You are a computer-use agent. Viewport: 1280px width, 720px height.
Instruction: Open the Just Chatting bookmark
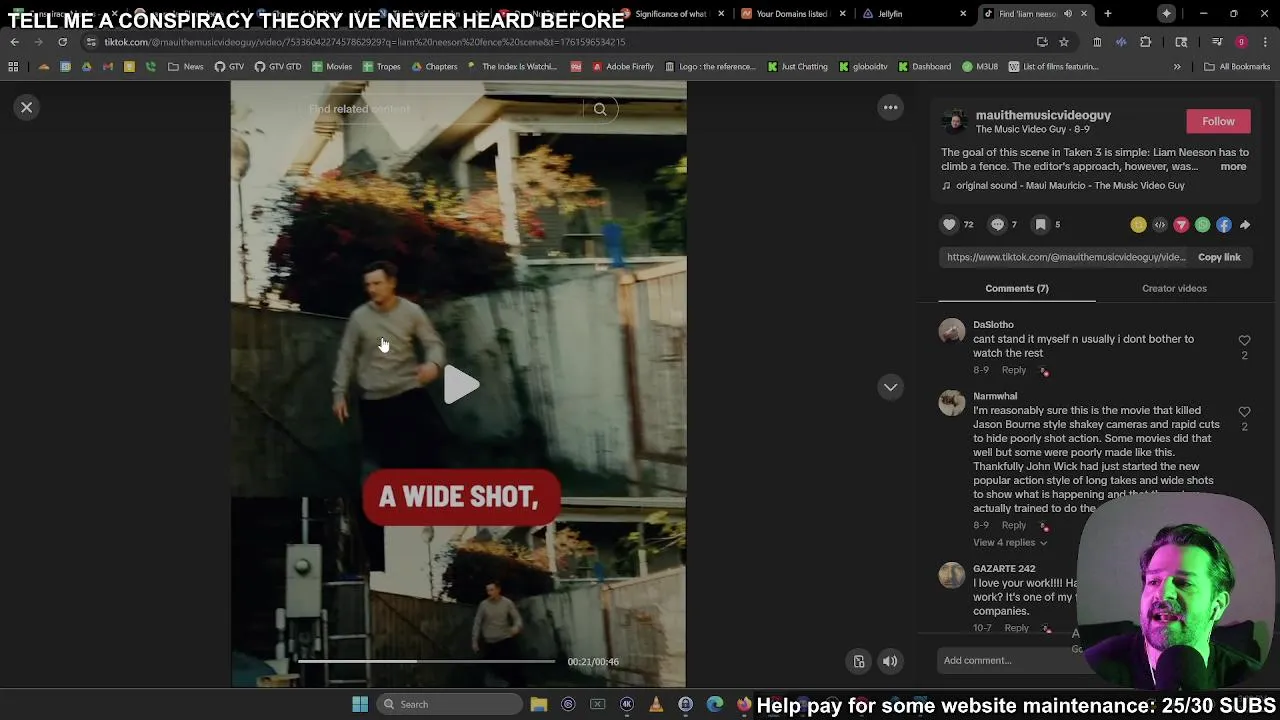[798, 67]
